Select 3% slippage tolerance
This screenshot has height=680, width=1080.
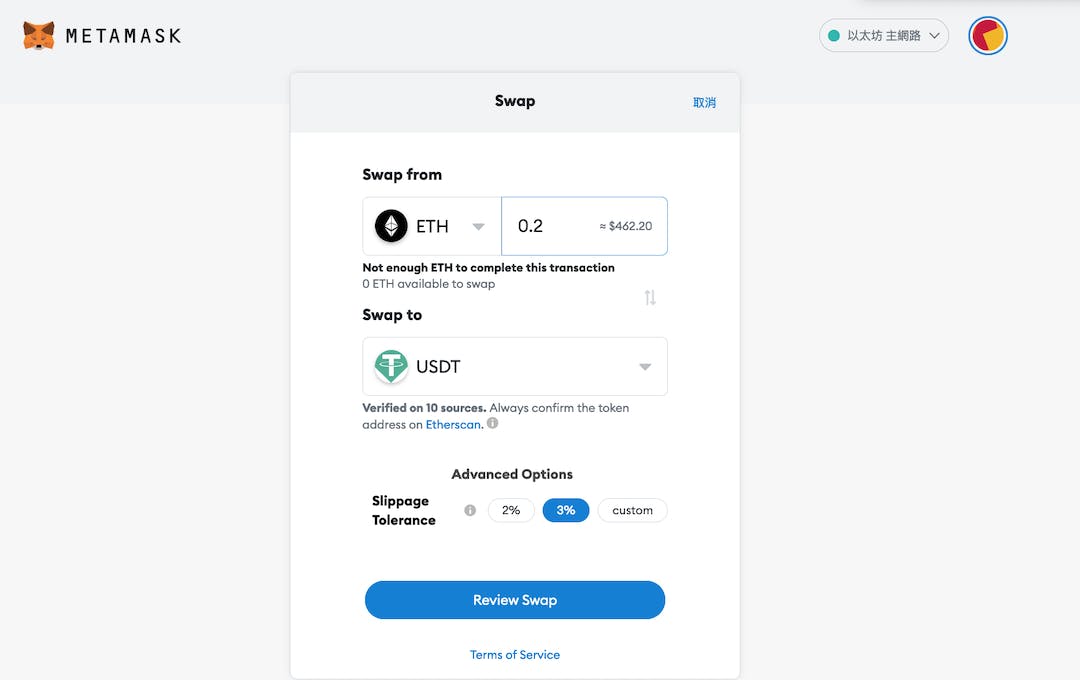[566, 510]
